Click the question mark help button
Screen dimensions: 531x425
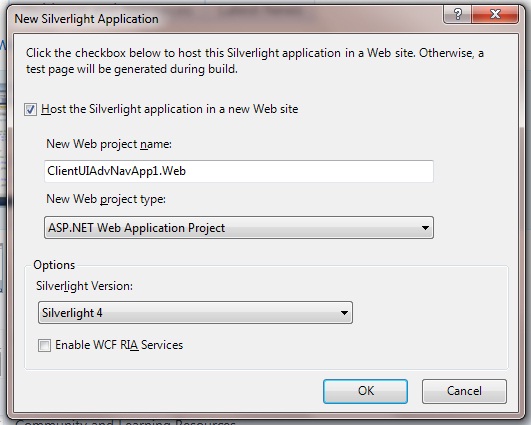coord(457,14)
